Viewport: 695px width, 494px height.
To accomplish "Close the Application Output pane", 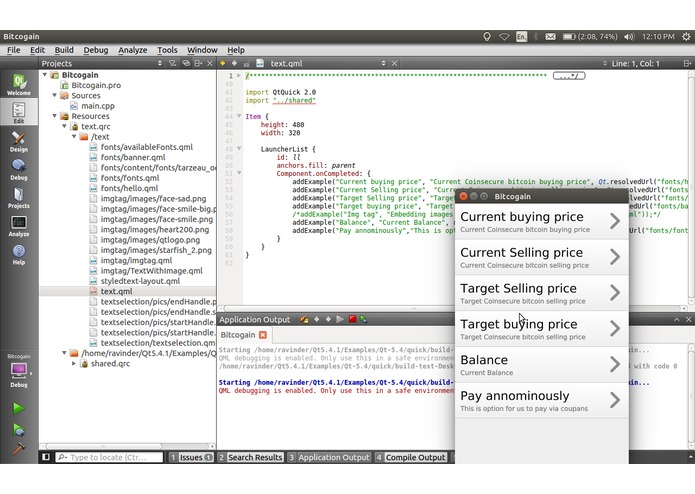I will pyautogui.click(x=688, y=319).
